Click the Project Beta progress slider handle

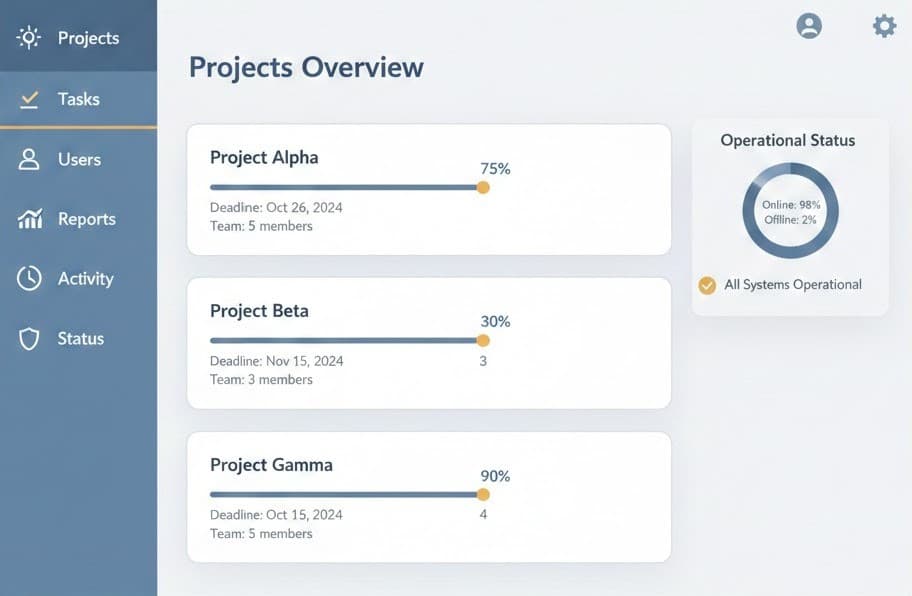(483, 341)
